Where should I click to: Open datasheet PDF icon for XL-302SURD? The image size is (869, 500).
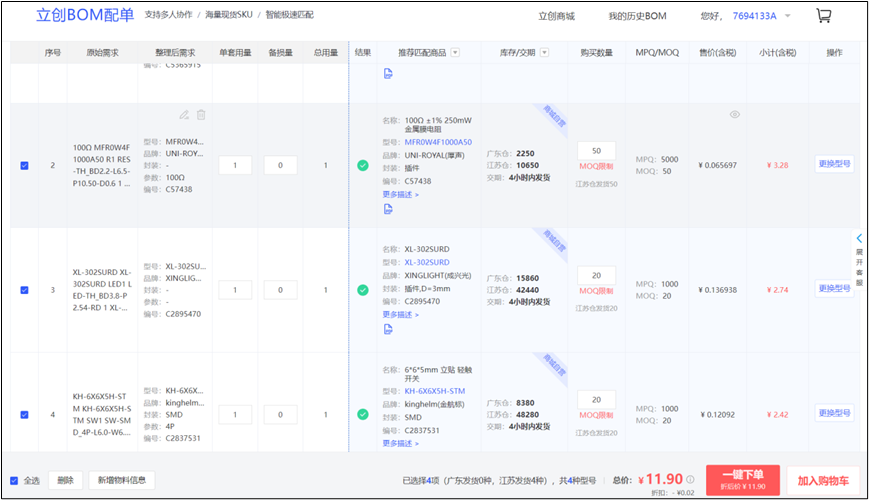click(x=388, y=329)
